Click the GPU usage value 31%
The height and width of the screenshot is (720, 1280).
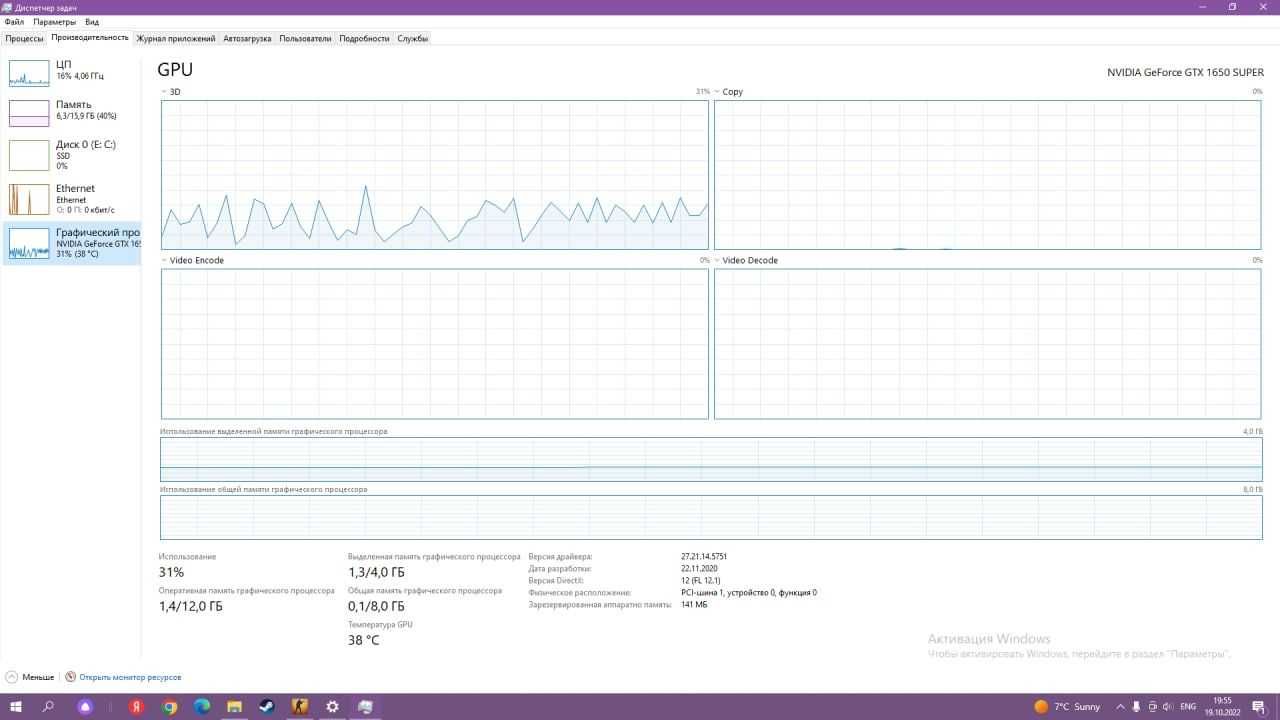coord(171,572)
